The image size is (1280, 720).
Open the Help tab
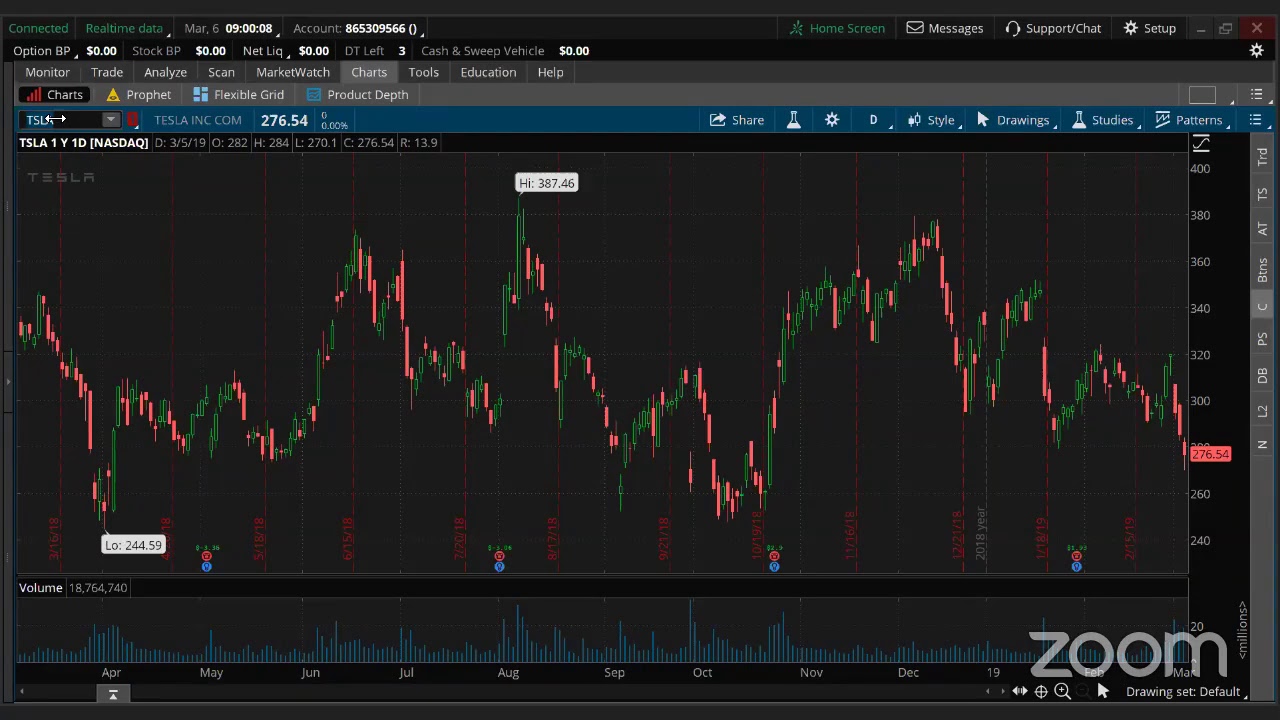(550, 72)
